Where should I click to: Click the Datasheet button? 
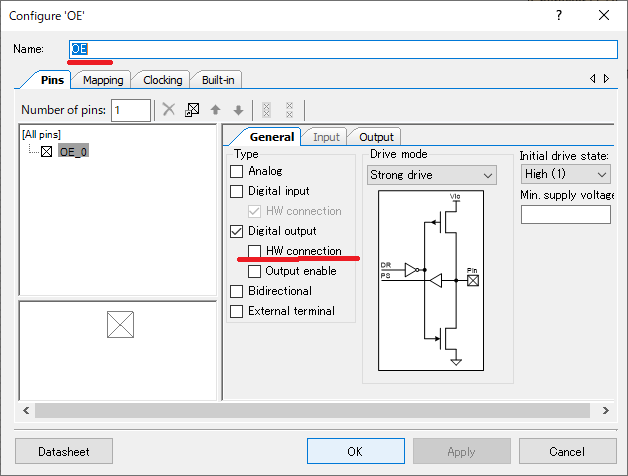tap(64, 451)
